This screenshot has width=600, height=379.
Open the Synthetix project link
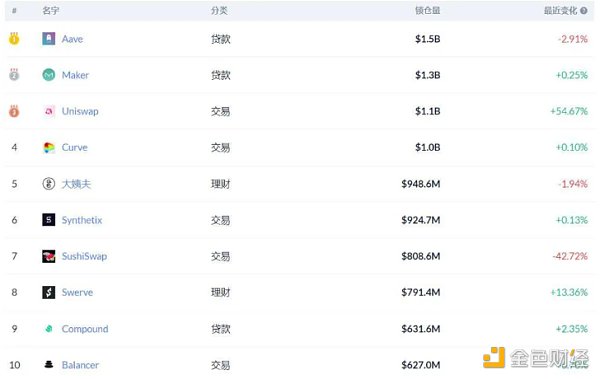pos(82,220)
